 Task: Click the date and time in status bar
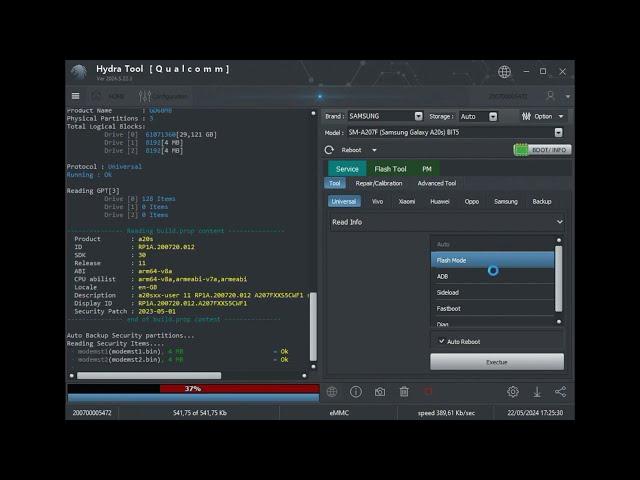pyautogui.click(x=535, y=413)
